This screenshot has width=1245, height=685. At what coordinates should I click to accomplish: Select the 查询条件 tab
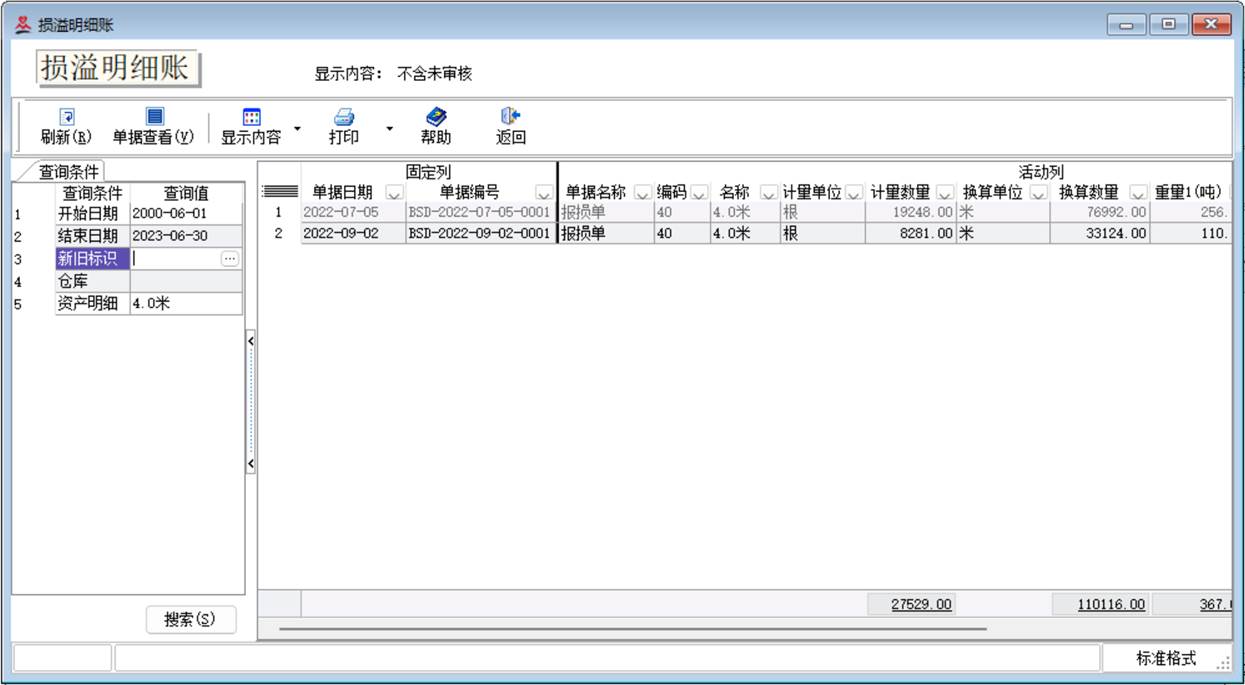pyautogui.click(x=68, y=172)
